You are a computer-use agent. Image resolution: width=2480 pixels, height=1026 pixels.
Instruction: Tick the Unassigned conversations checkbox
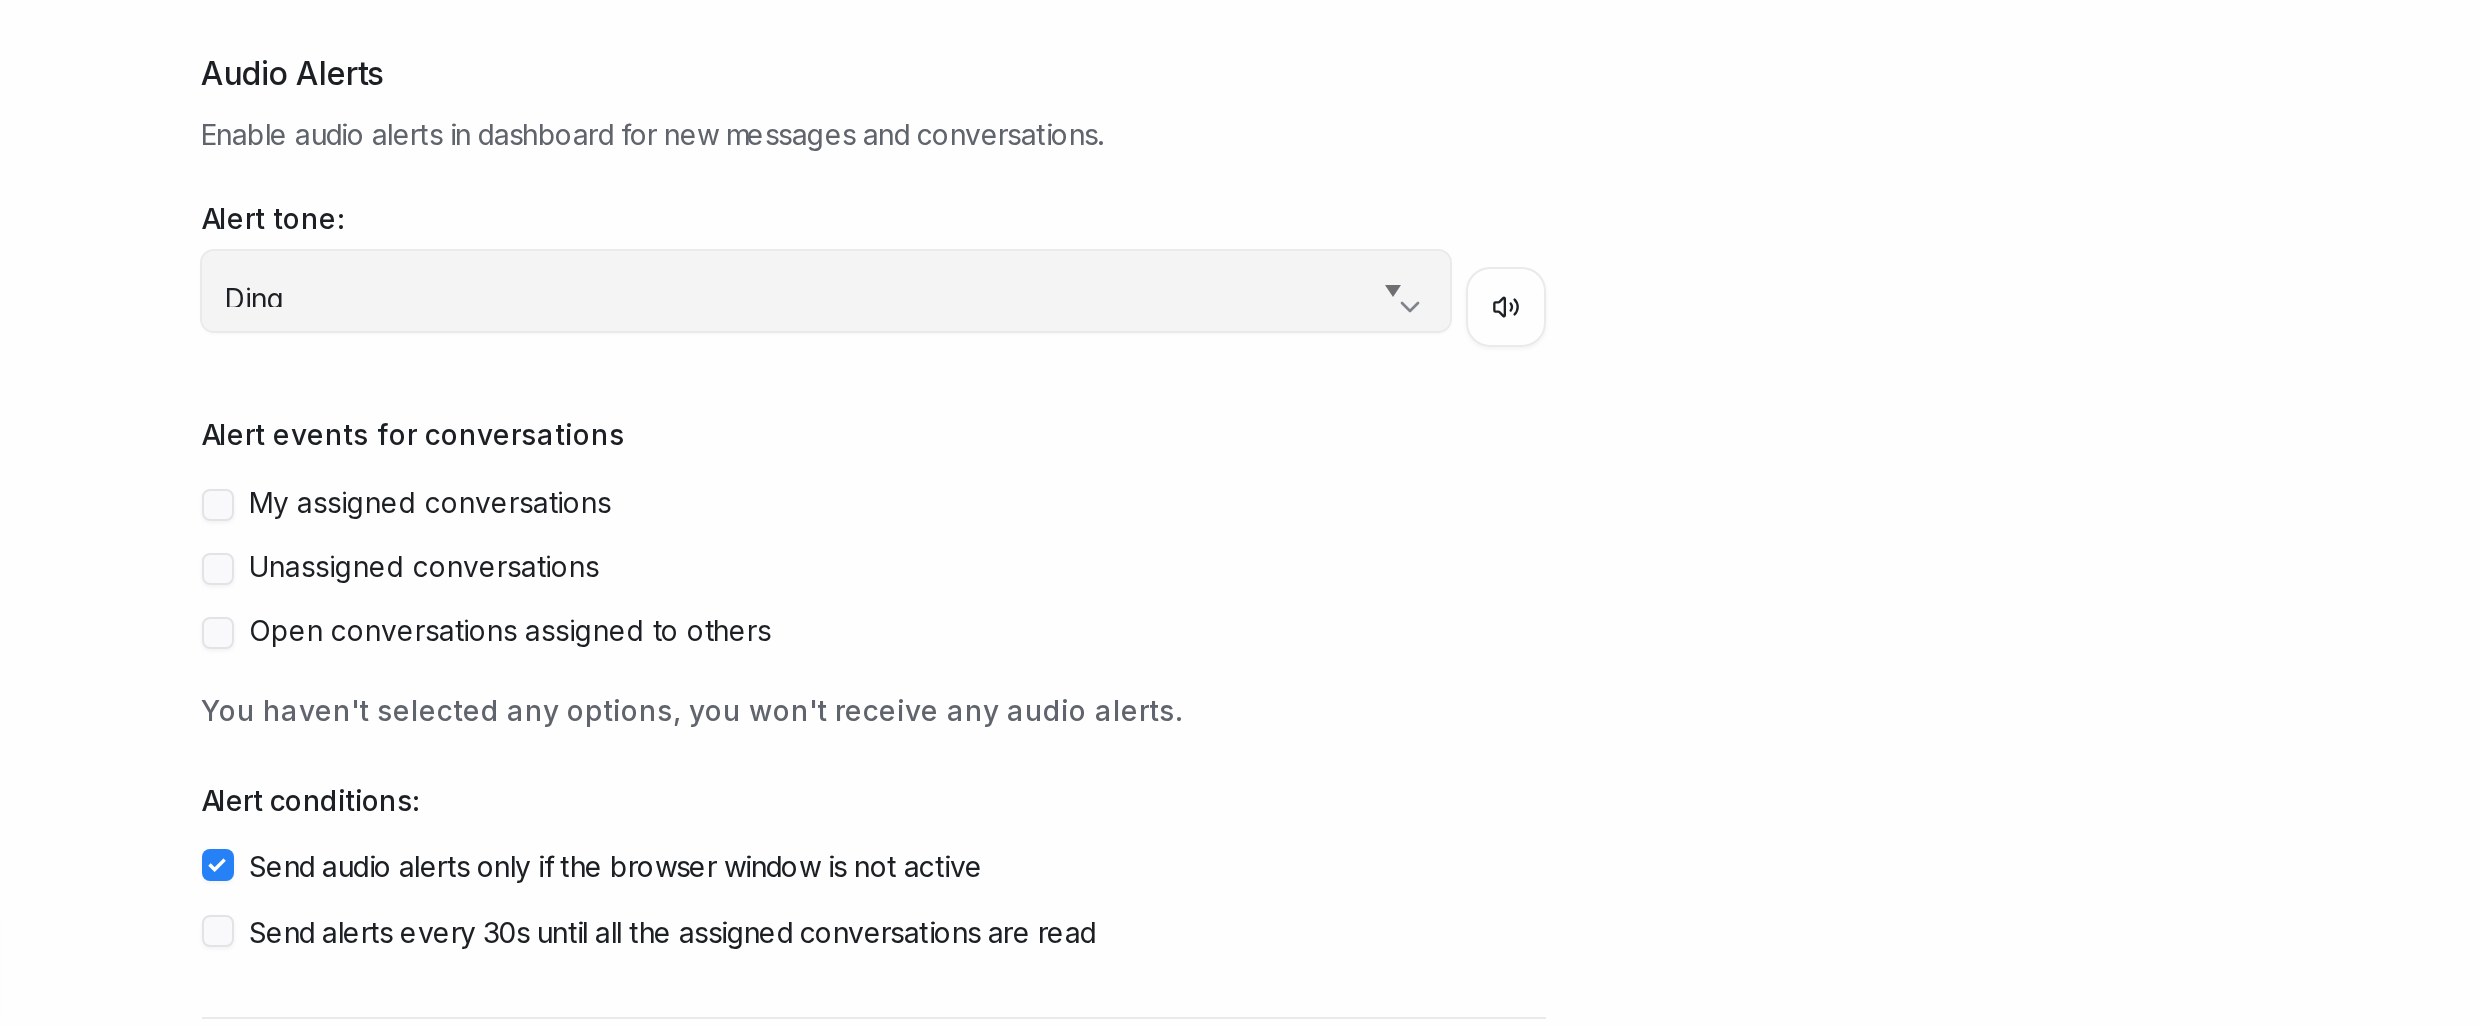[218, 569]
